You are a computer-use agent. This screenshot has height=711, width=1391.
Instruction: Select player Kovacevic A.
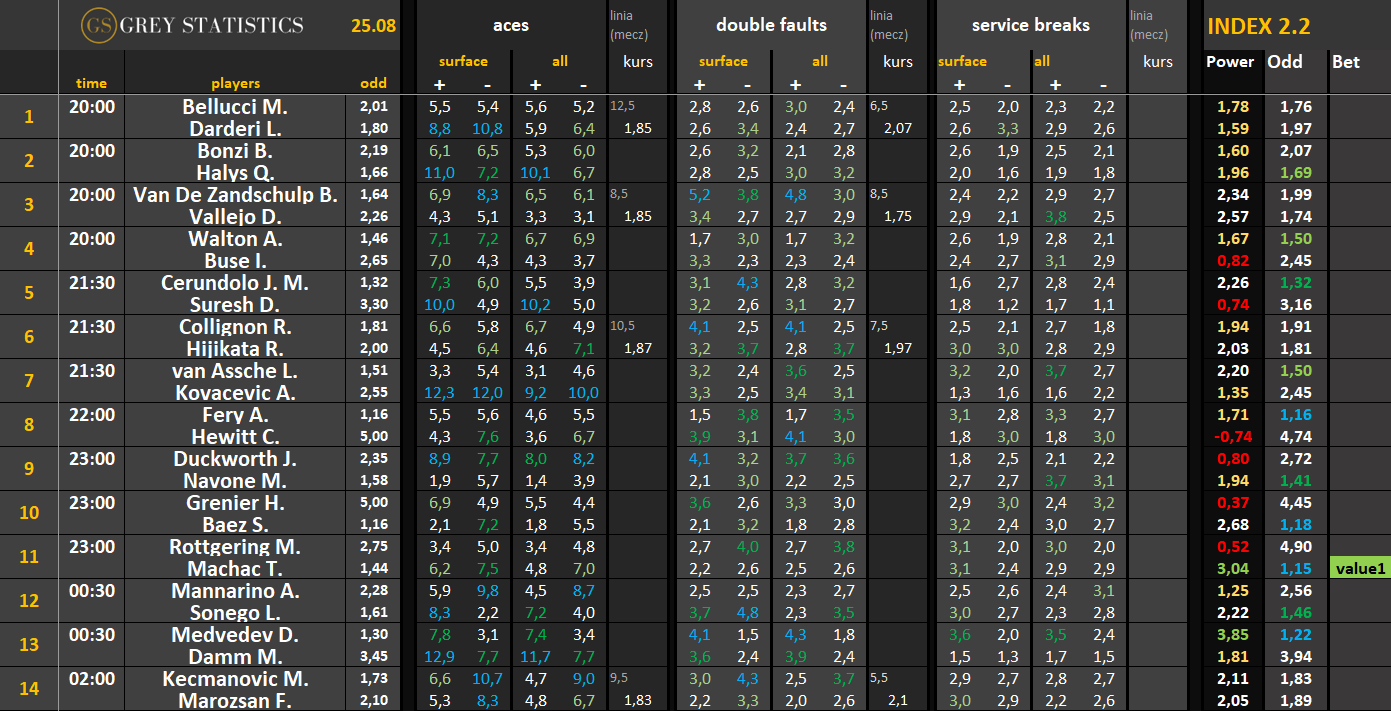[x=235, y=392]
